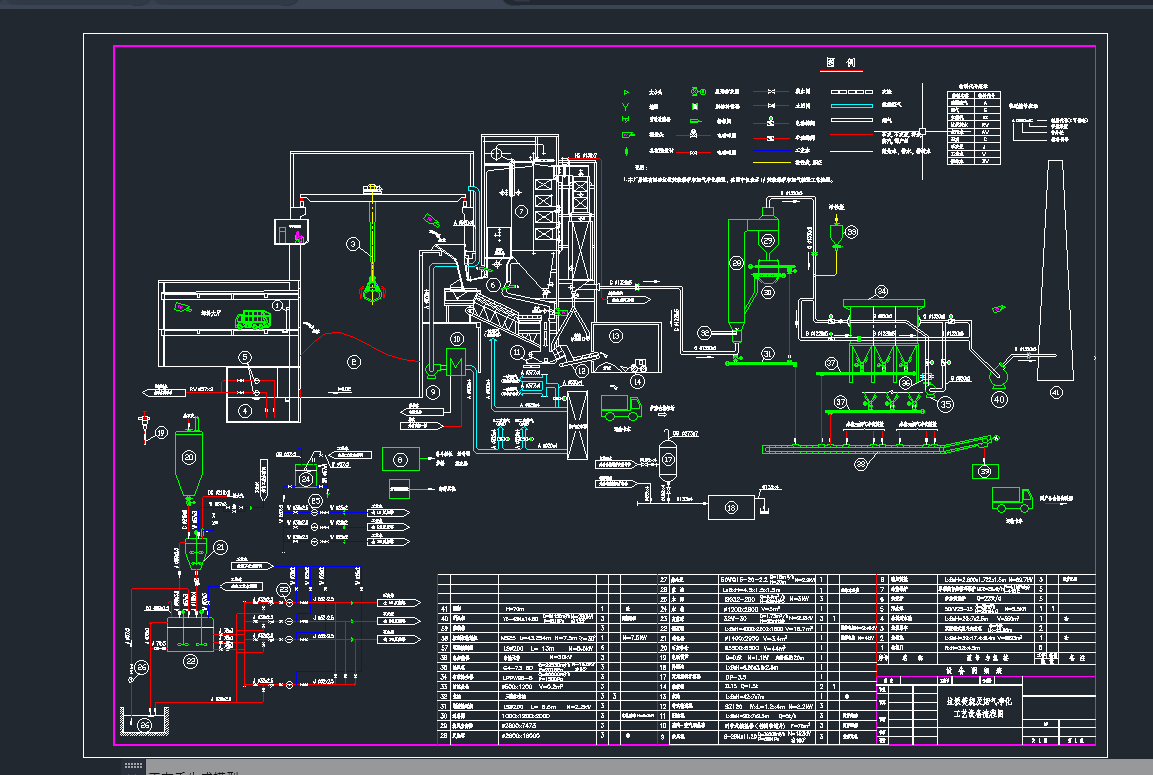
Task: Click equipment bubble number 10
Action: point(457,339)
